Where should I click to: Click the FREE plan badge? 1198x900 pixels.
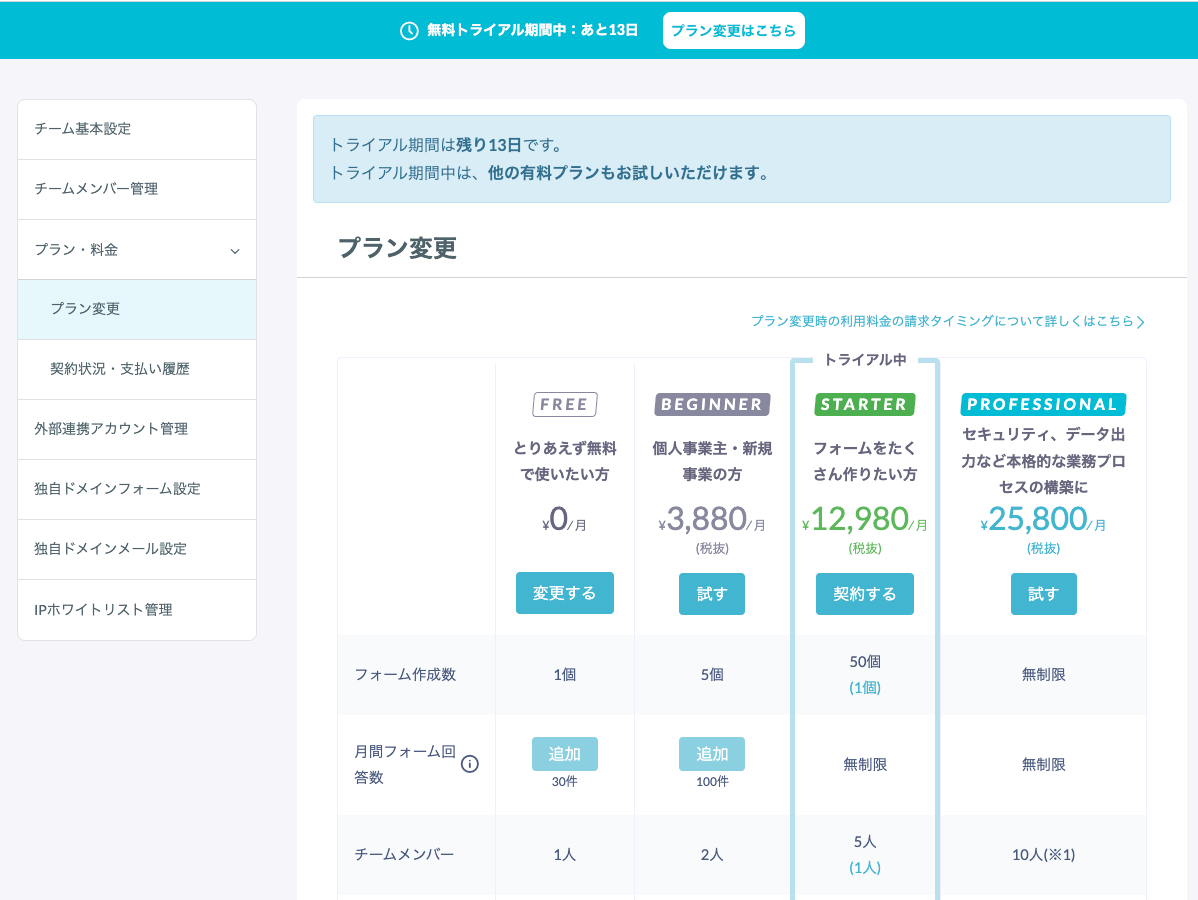click(564, 404)
